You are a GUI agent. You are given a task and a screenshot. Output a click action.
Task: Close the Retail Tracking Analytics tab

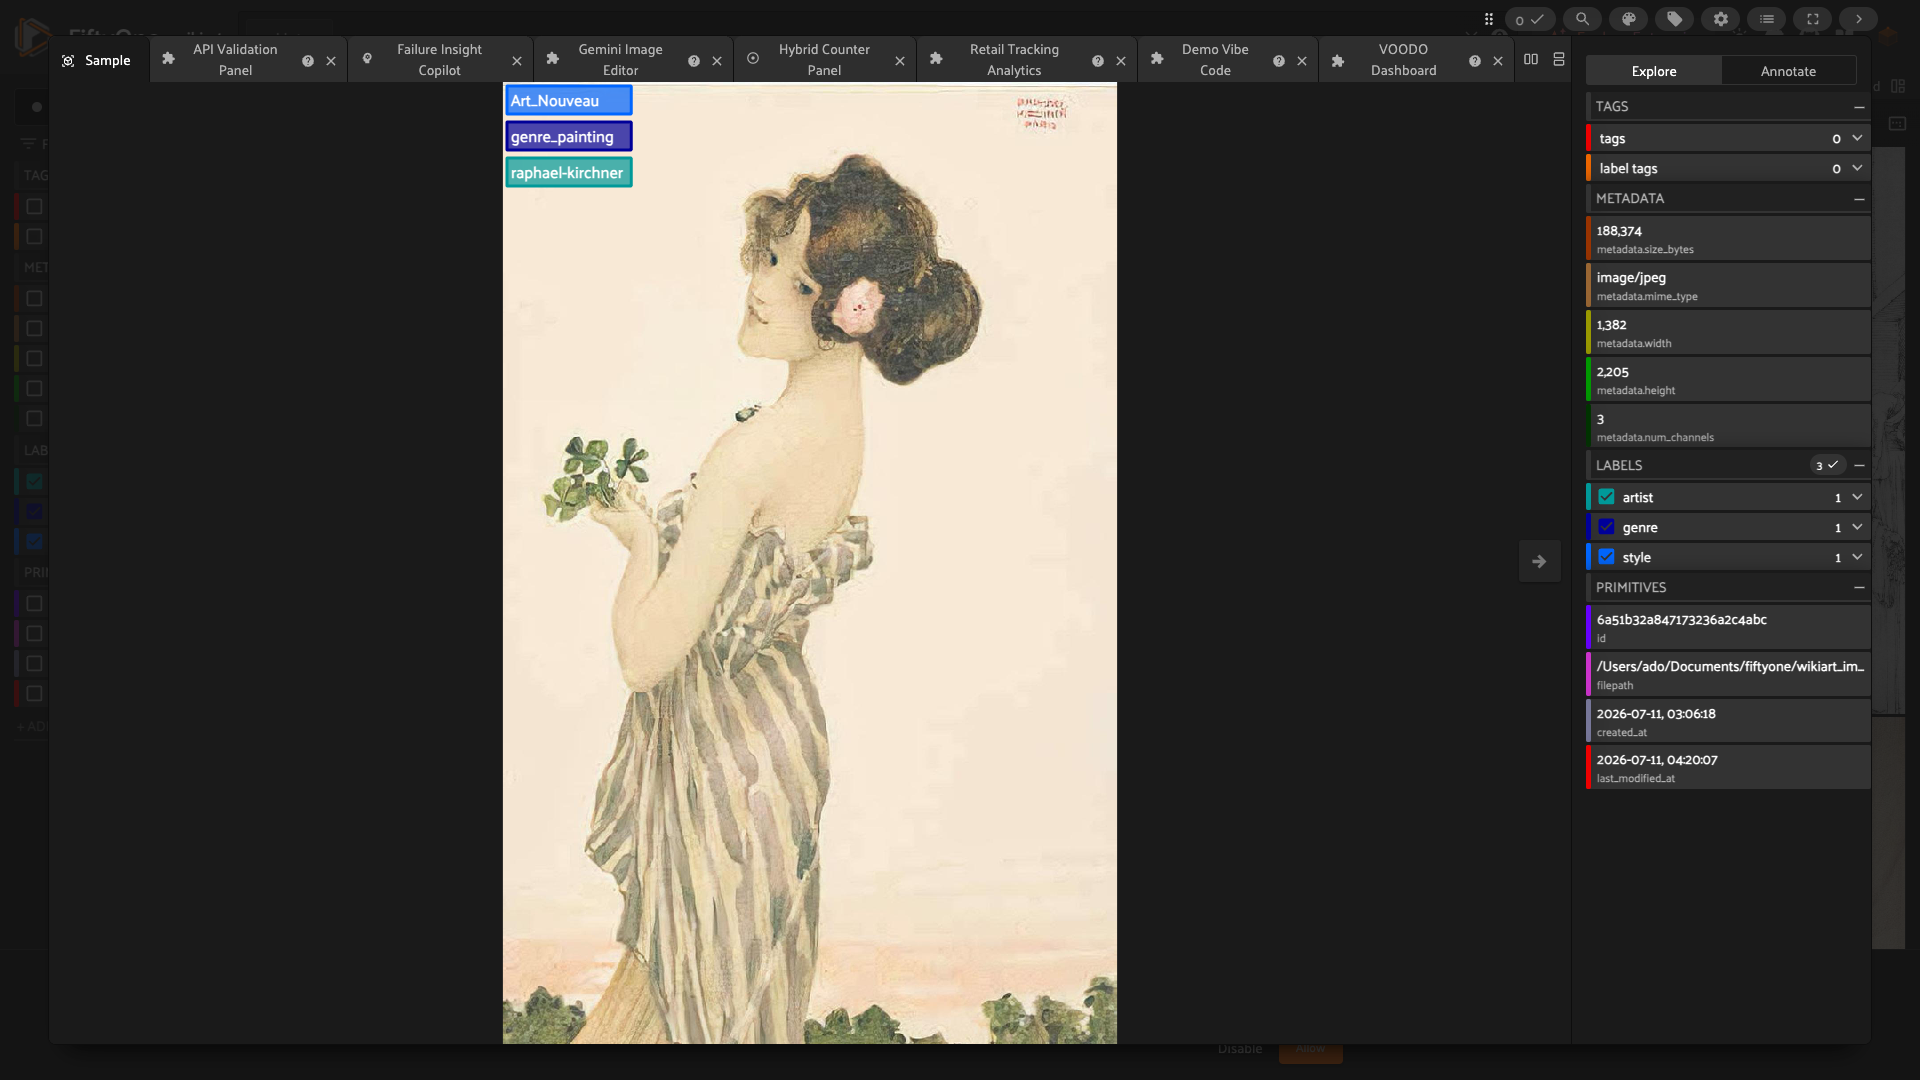coord(1121,61)
